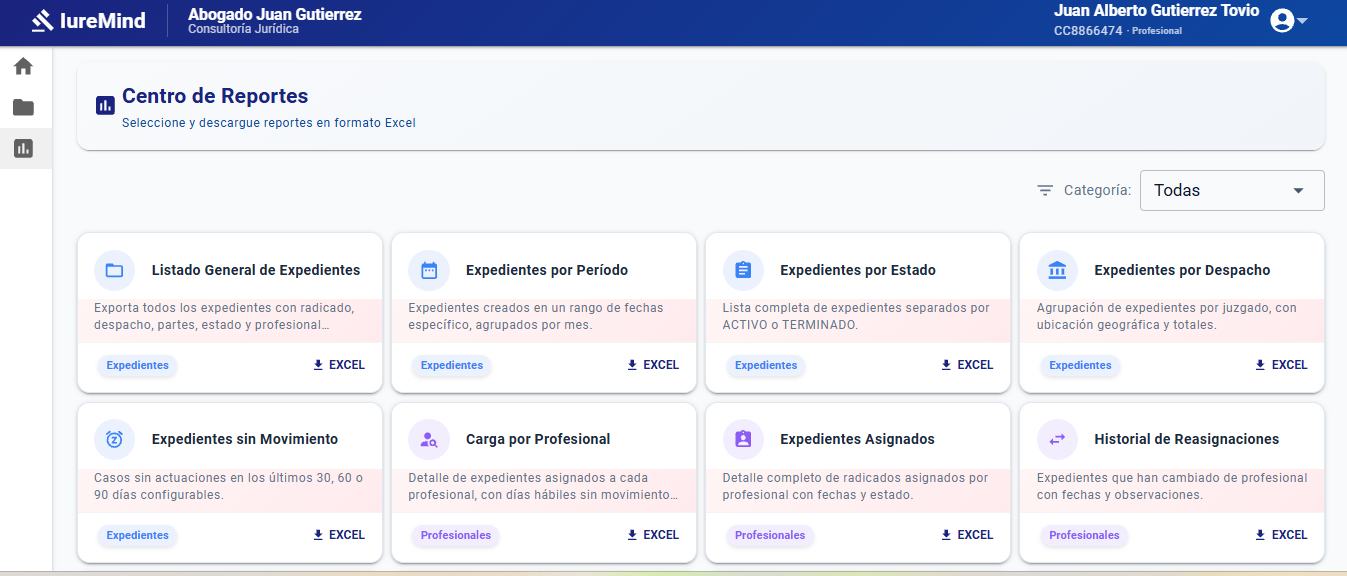
Task: Click the badge icon of Expedientes Asignados
Action: (x=743, y=439)
